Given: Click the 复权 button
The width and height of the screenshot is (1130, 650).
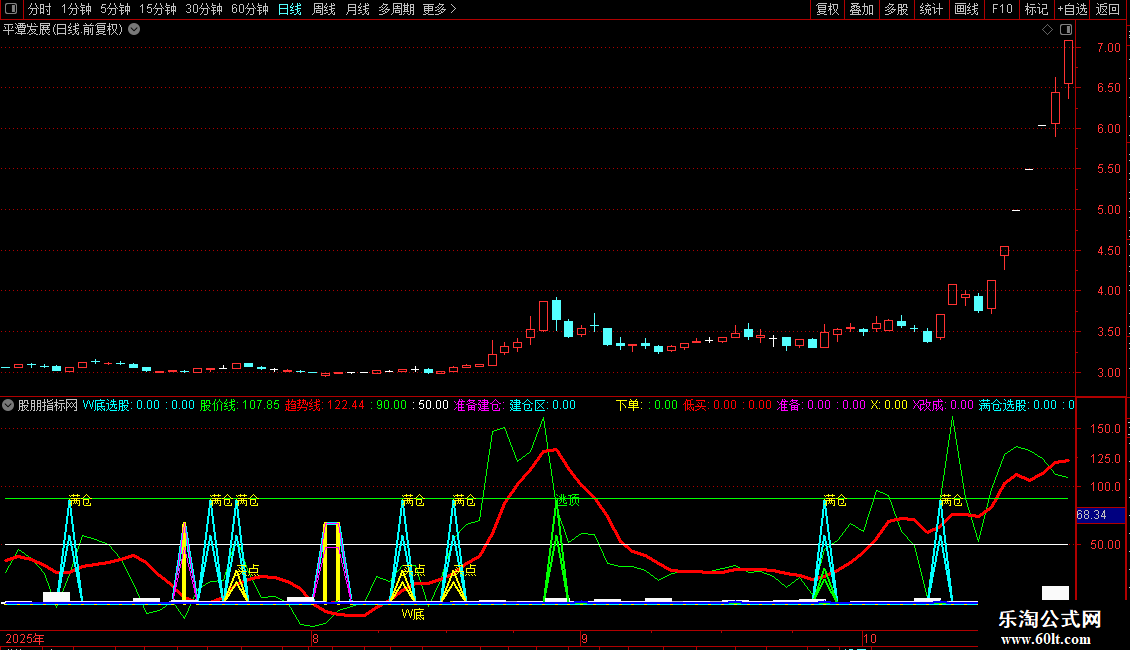Looking at the screenshot, I should point(827,9).
